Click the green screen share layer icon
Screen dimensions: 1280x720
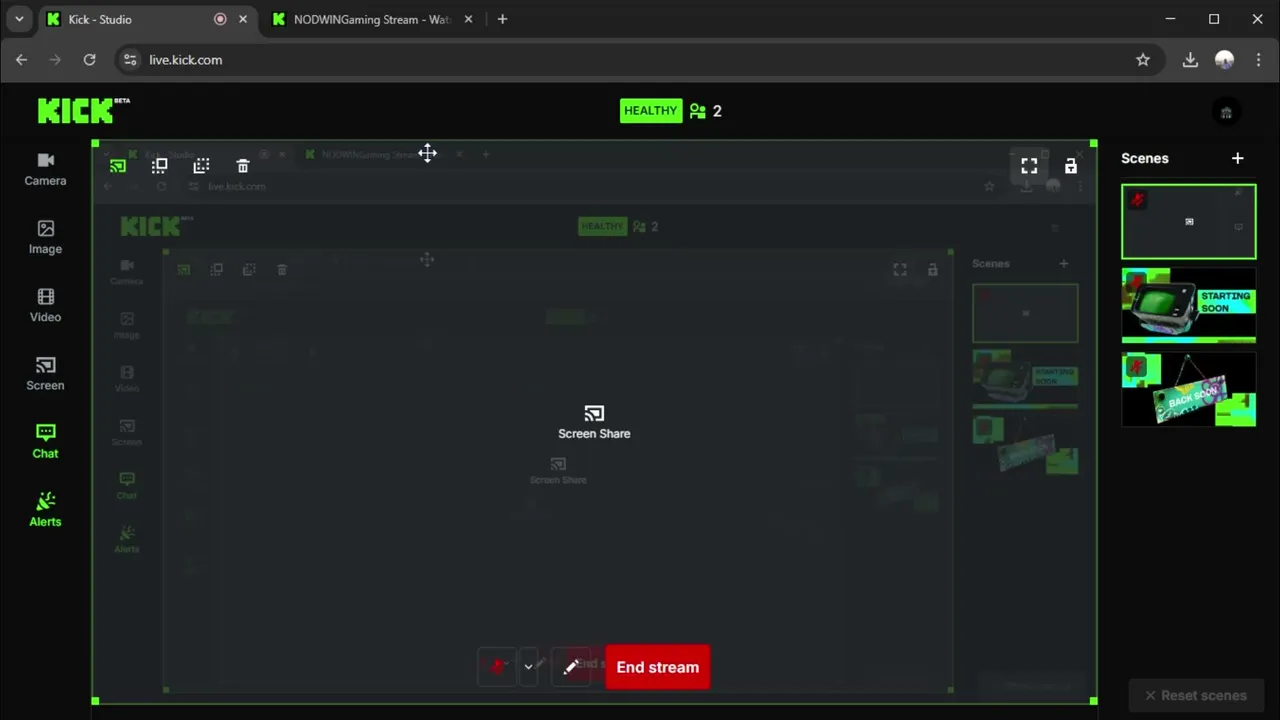(118, 166)
